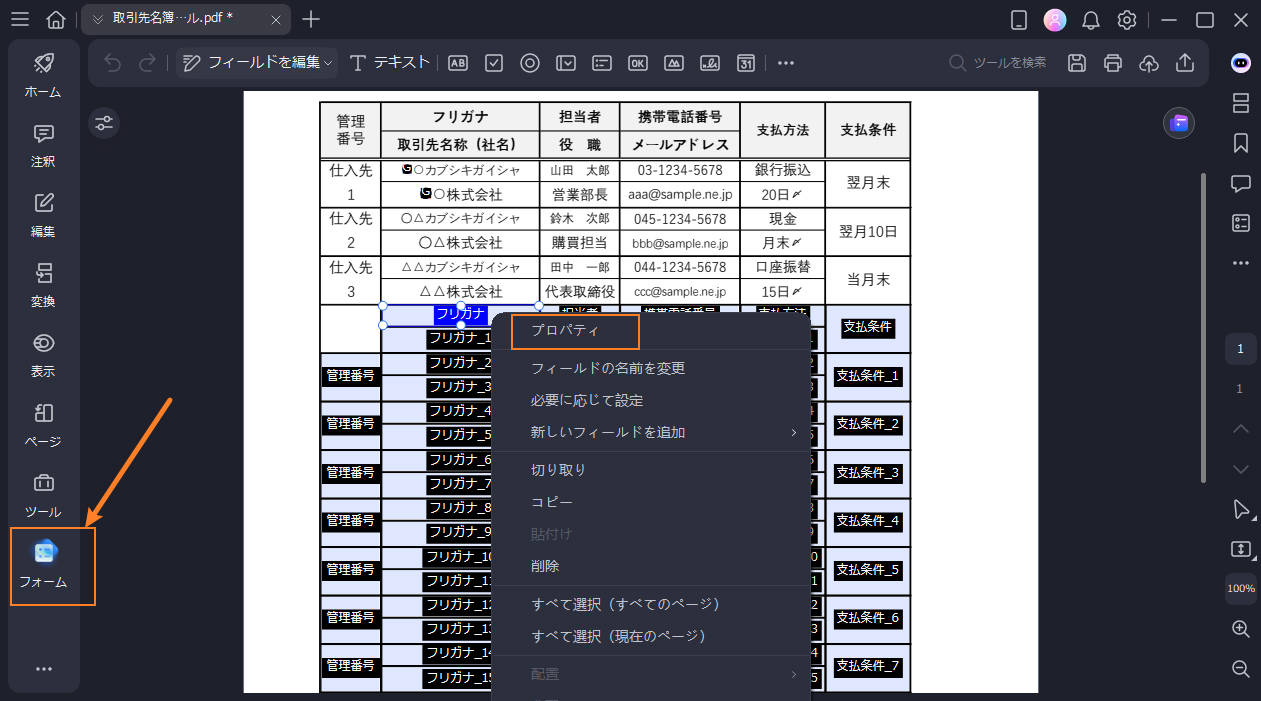The width and height of the screenshot is (1261, 701).
Task: Select the radio button field tool
Action: coord(529,62)
